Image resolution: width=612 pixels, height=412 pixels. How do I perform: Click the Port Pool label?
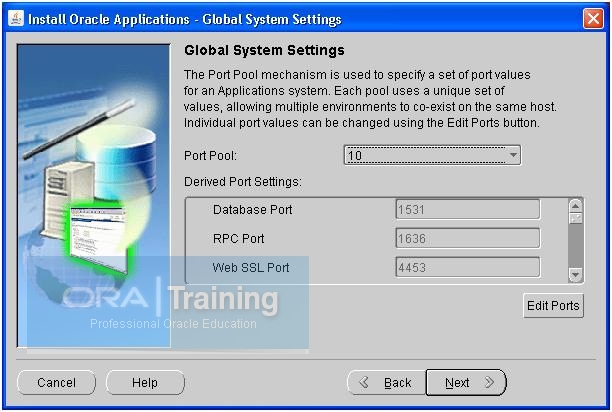coord(210,156)
